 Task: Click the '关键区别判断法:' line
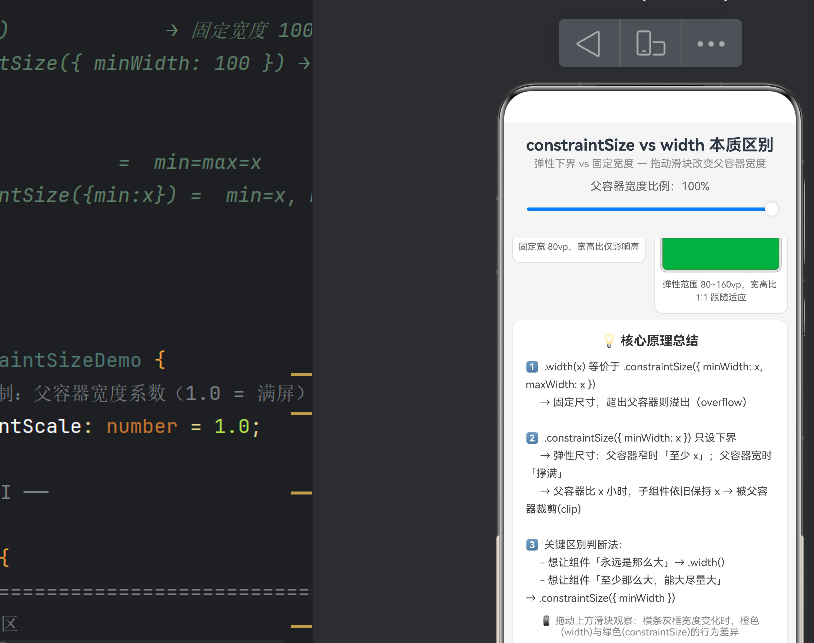[x=582, y=544]
